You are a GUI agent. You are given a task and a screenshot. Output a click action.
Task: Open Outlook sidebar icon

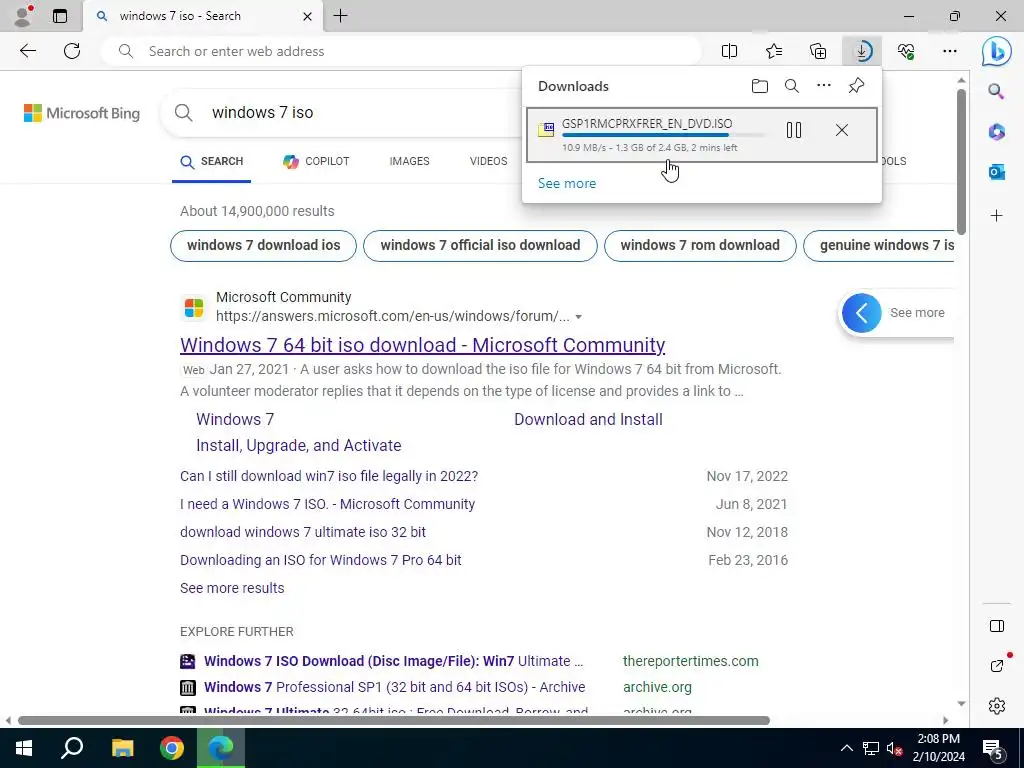point(996,172)
